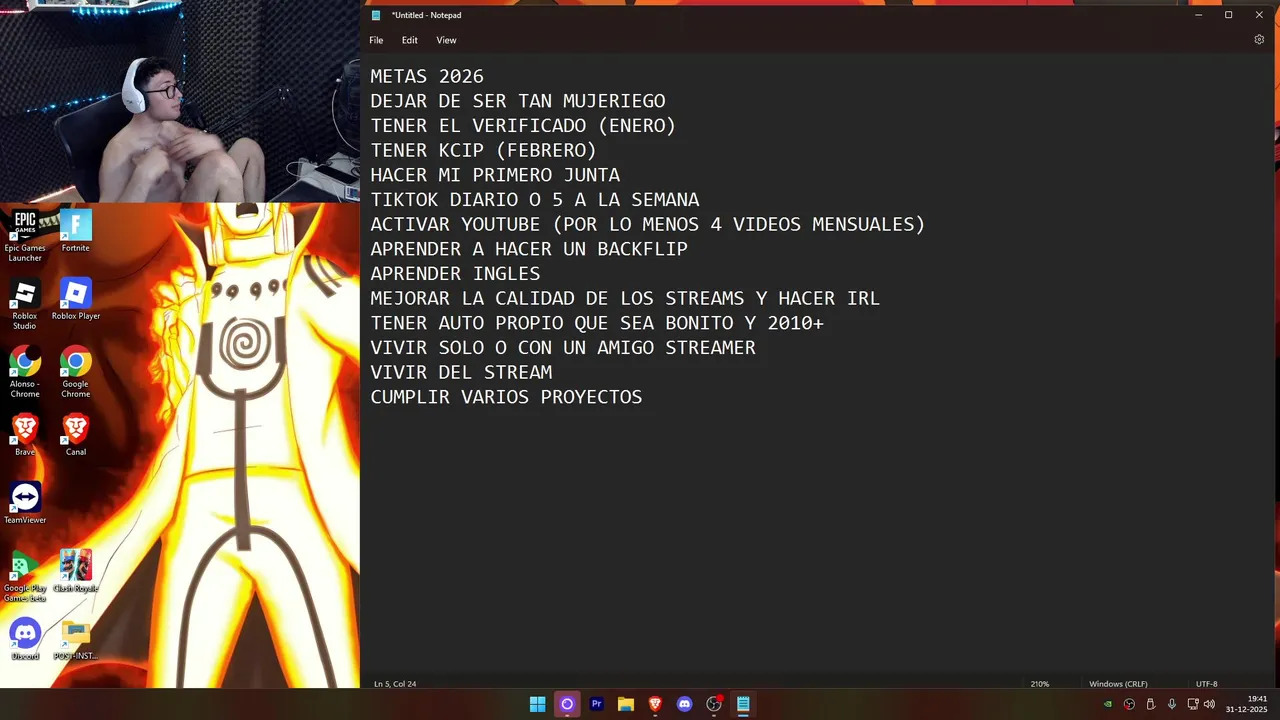The height and width of the screenshot is (720, 1280).
Task: Click the line "DEJAR DE SER TAN MUJERIEGO"
Action: (518, 101)
